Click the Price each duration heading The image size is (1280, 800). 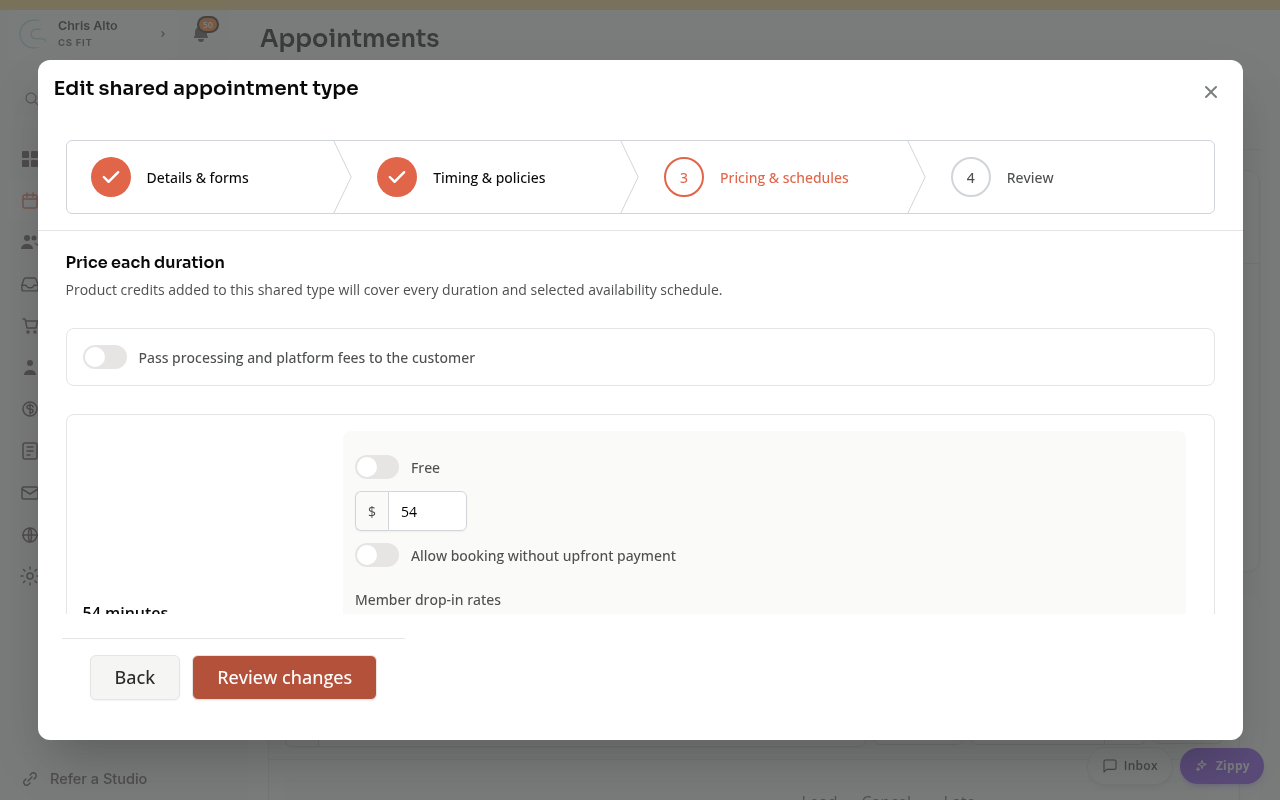pyautogui.click(x=145, y=262)
